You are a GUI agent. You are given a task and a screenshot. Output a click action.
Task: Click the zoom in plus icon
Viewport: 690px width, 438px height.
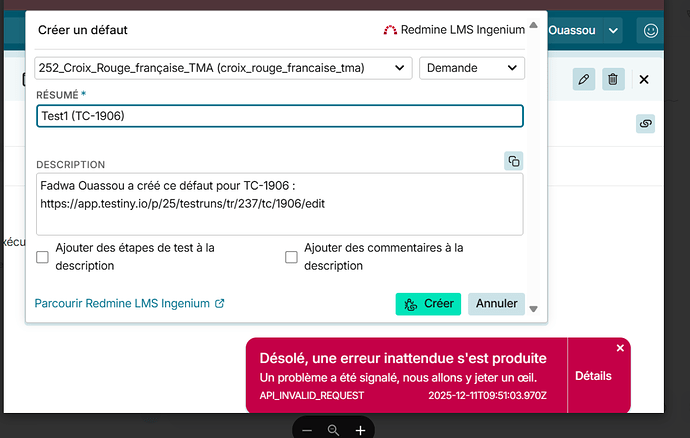pyautogui.click(x=360, y=429)
